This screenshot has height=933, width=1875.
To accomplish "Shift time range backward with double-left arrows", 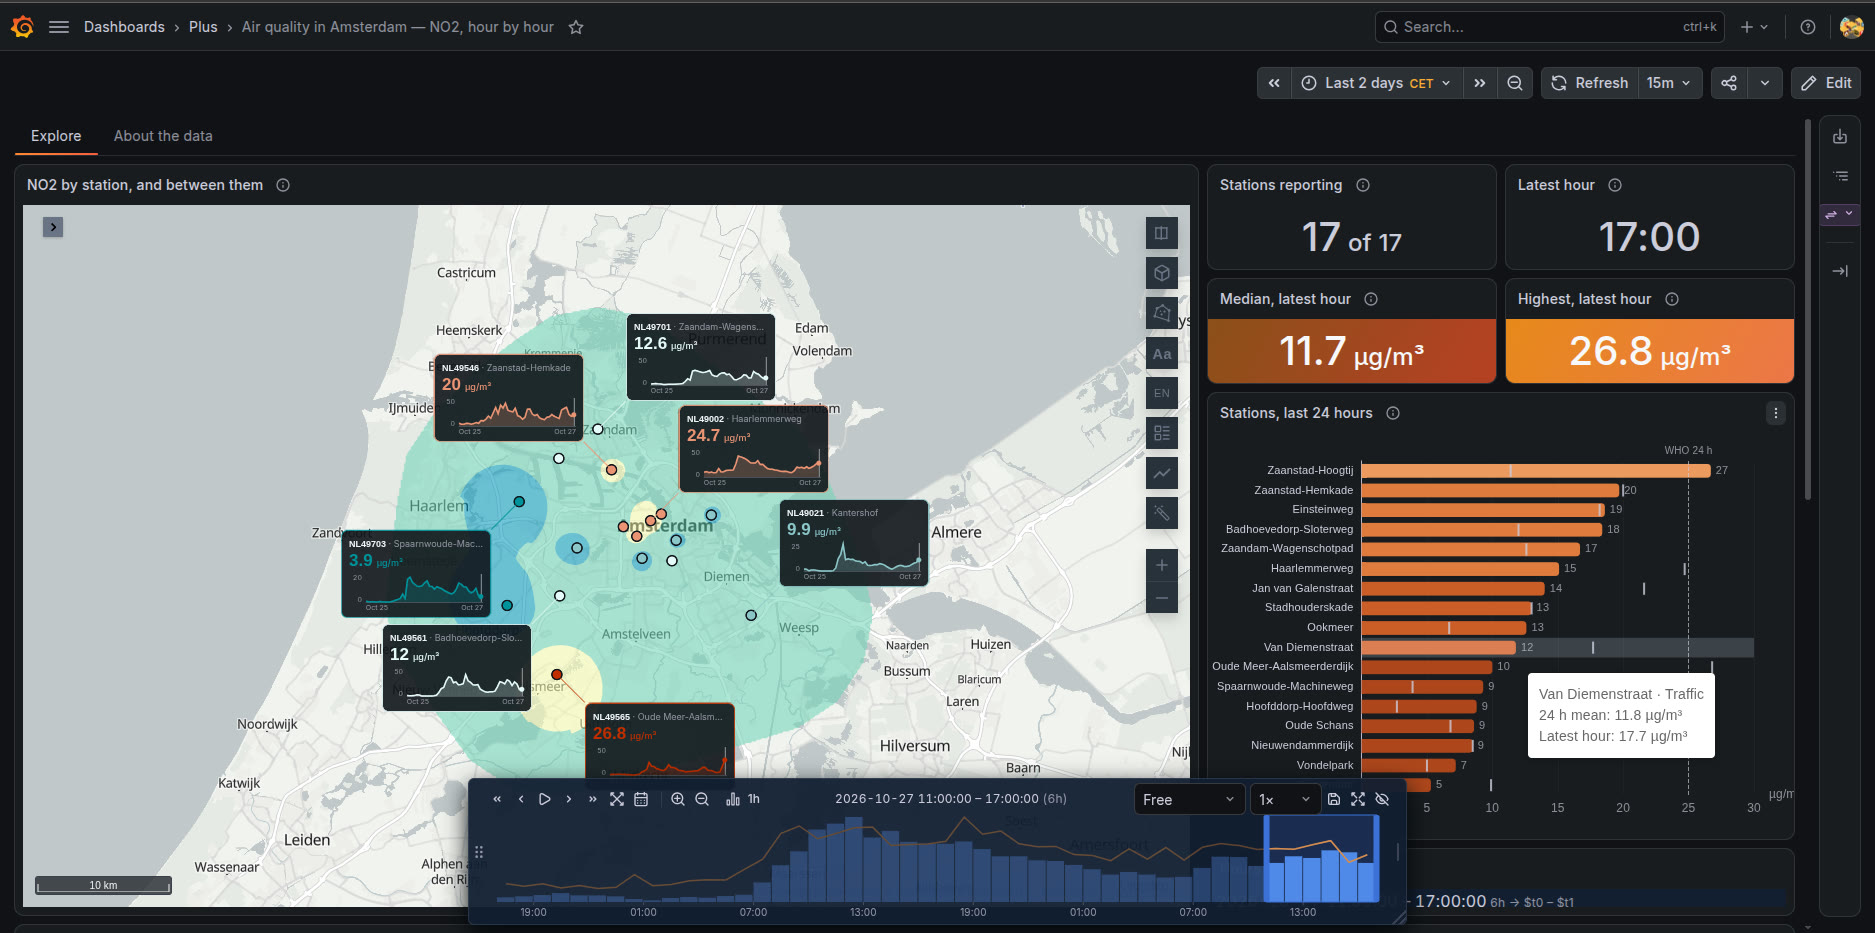I will click(x=1274, y=83).
